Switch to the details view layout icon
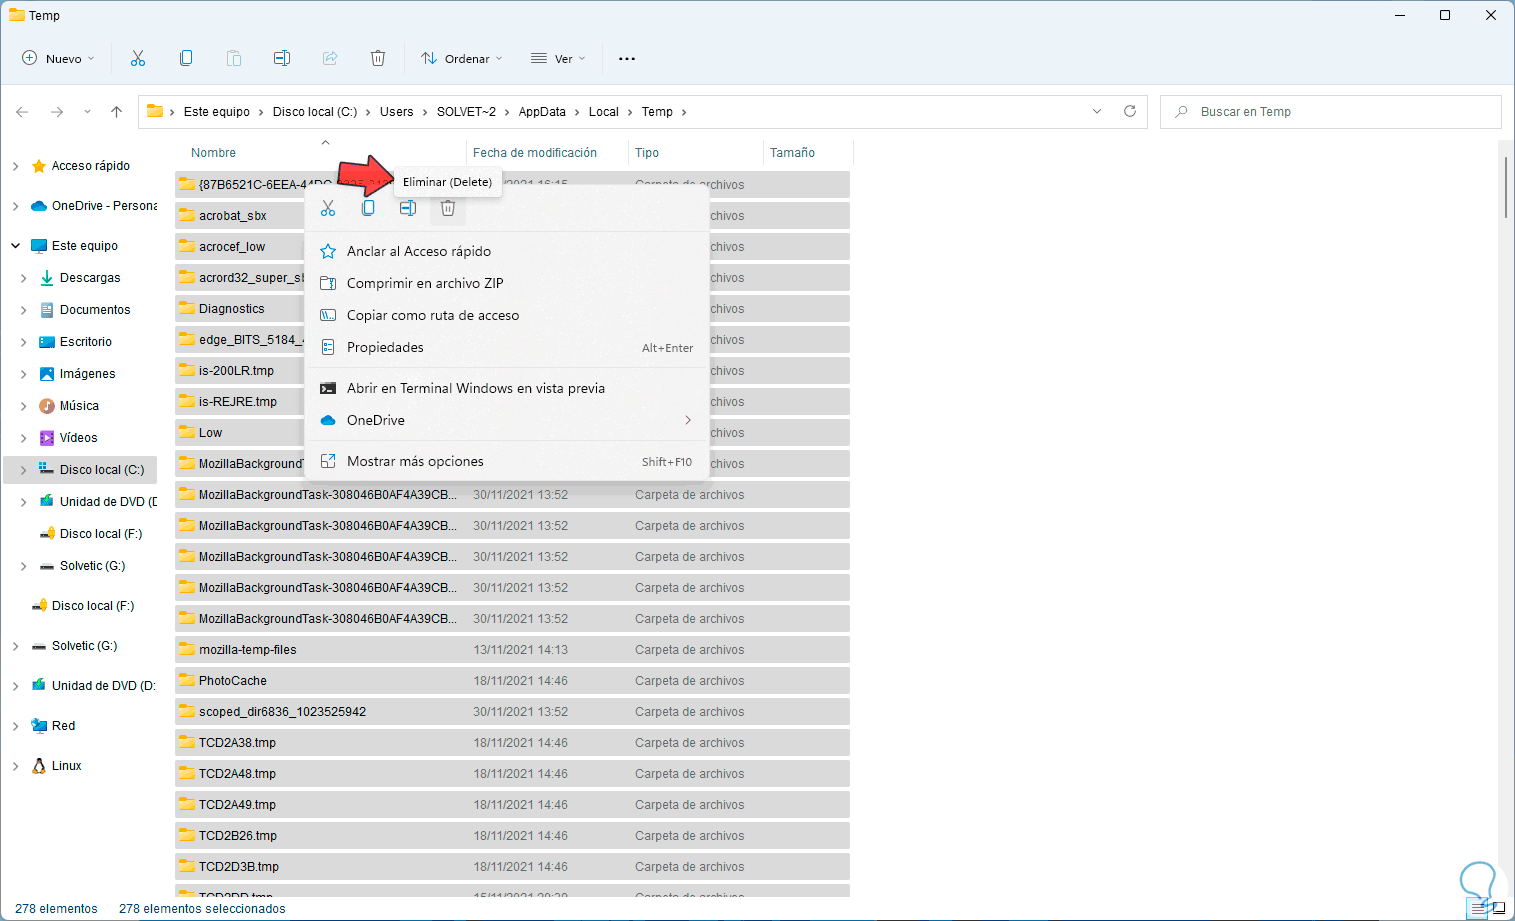Image resolution: width=1515 pixels, height=921 pixels. 1479,909
